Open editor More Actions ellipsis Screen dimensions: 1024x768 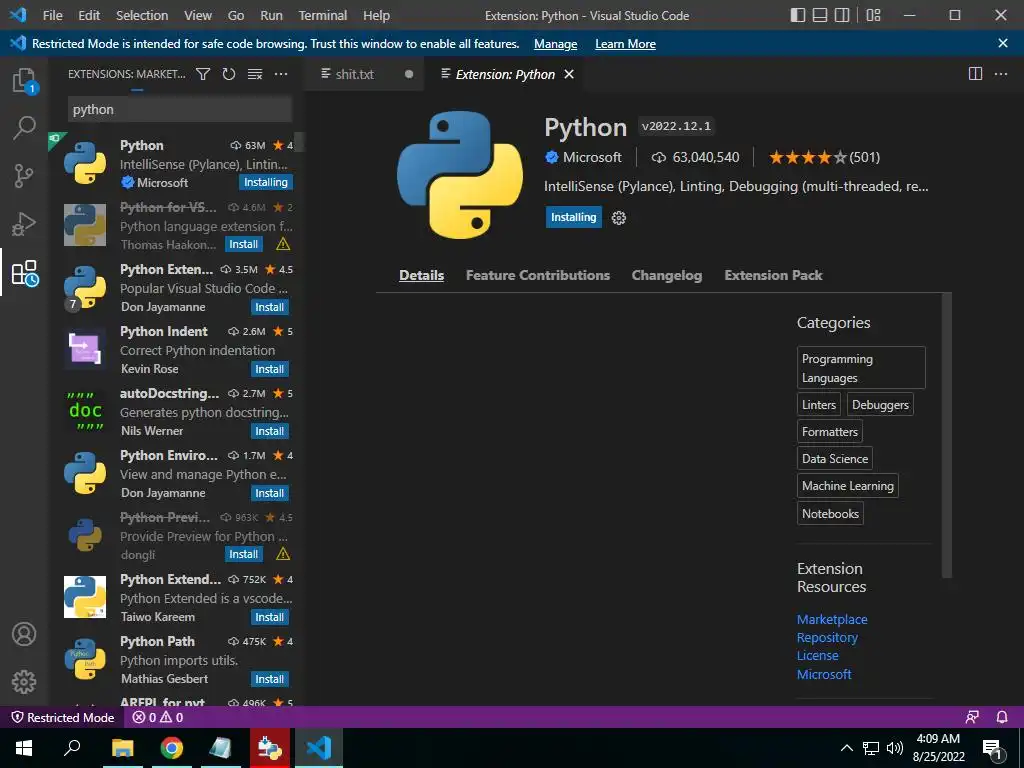point(1000,74)
